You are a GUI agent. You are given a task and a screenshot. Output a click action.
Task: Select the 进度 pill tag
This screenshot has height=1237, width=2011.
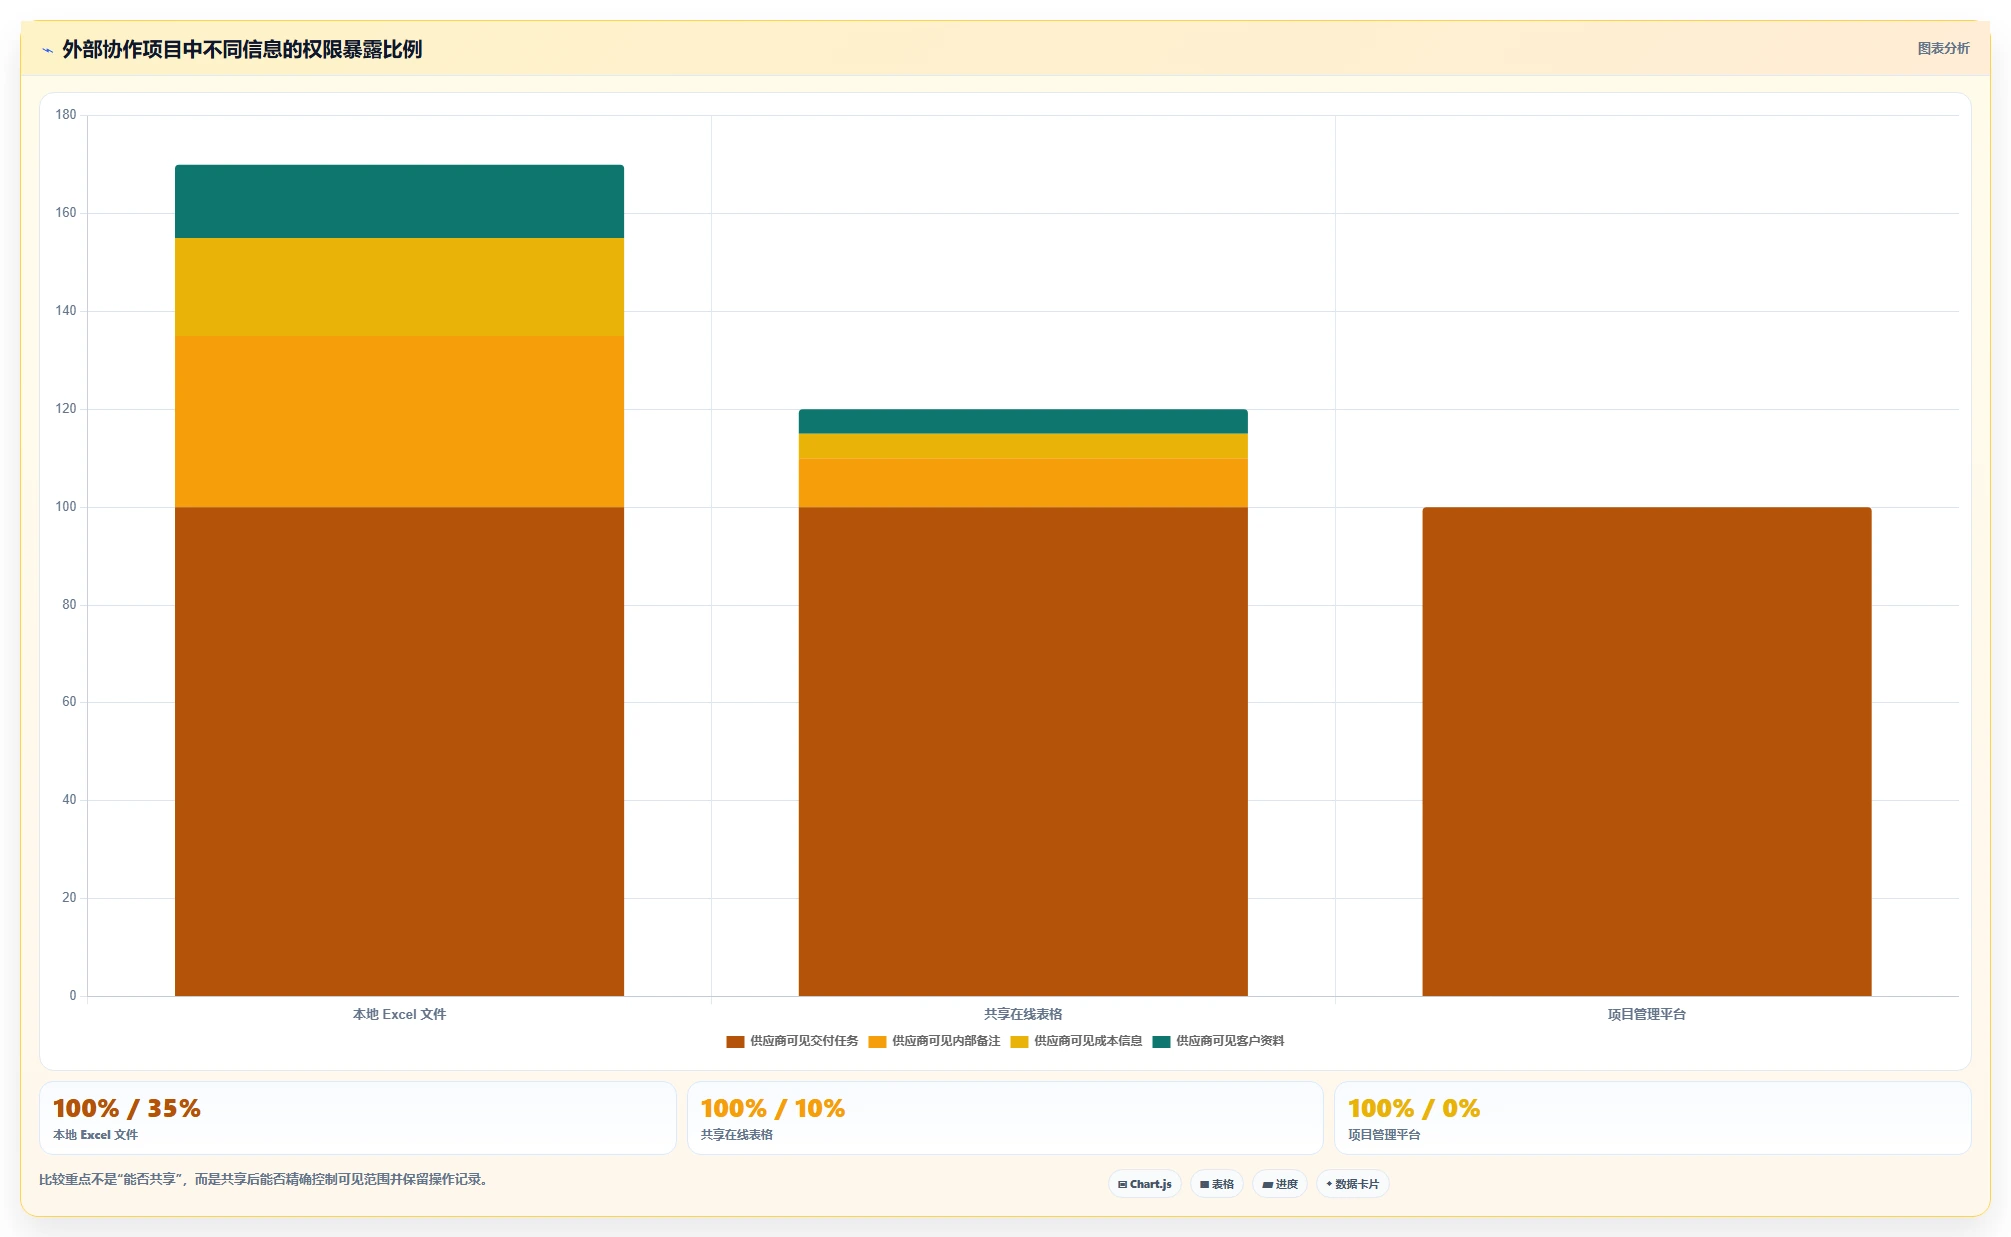pos(1280,1184)
